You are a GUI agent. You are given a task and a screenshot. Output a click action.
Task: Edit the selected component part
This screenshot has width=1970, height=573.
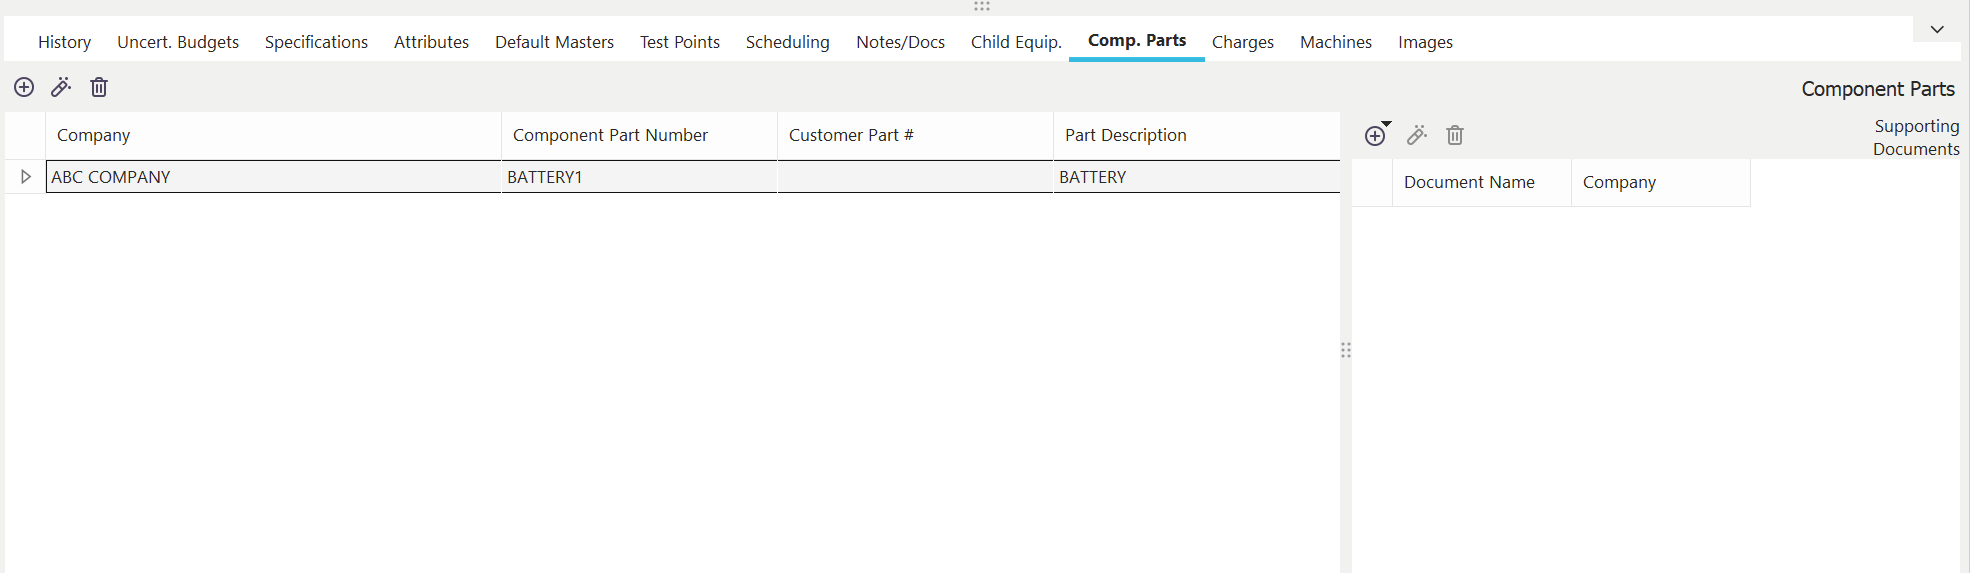[x=61, y=88]
